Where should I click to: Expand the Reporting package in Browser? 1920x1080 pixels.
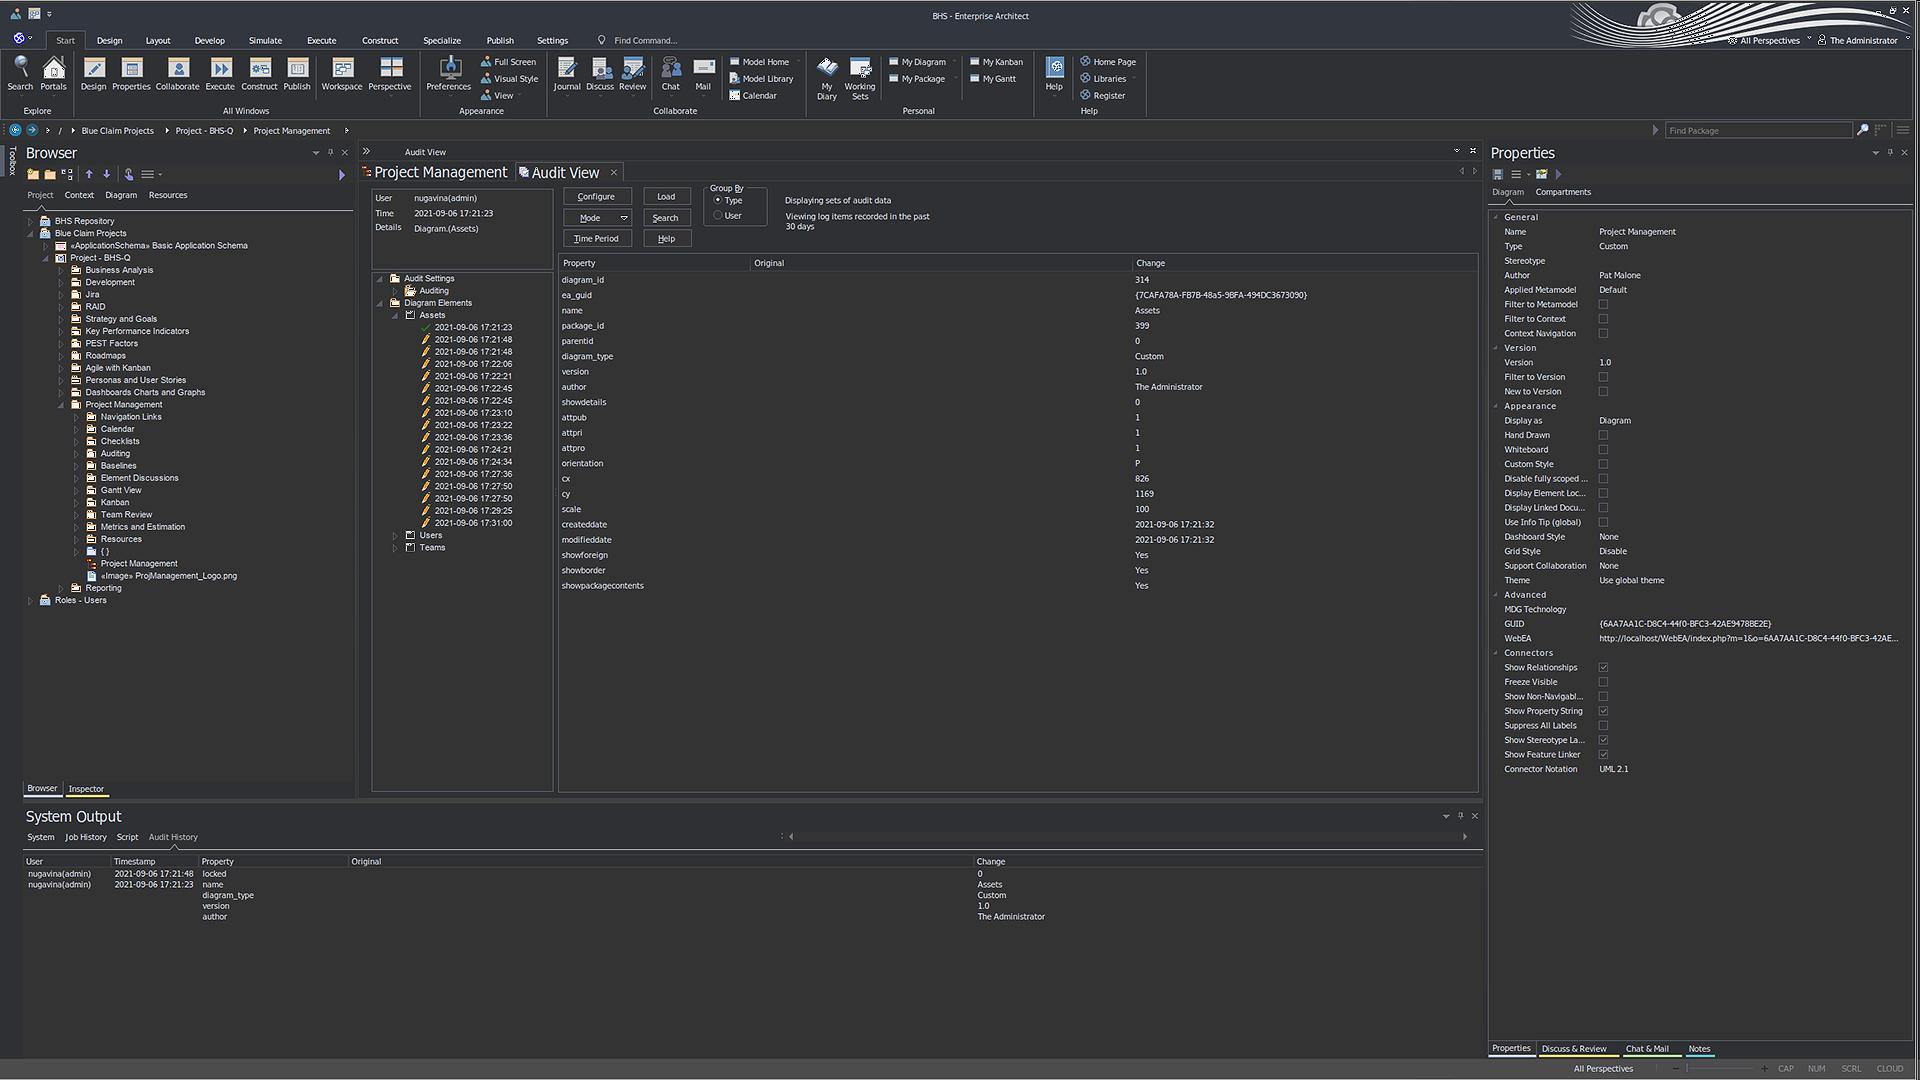[61, 588]
